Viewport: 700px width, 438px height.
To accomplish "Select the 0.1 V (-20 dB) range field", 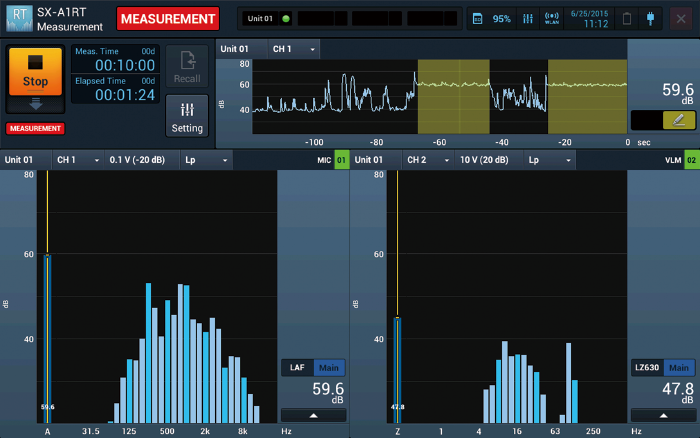I will 142,160.
